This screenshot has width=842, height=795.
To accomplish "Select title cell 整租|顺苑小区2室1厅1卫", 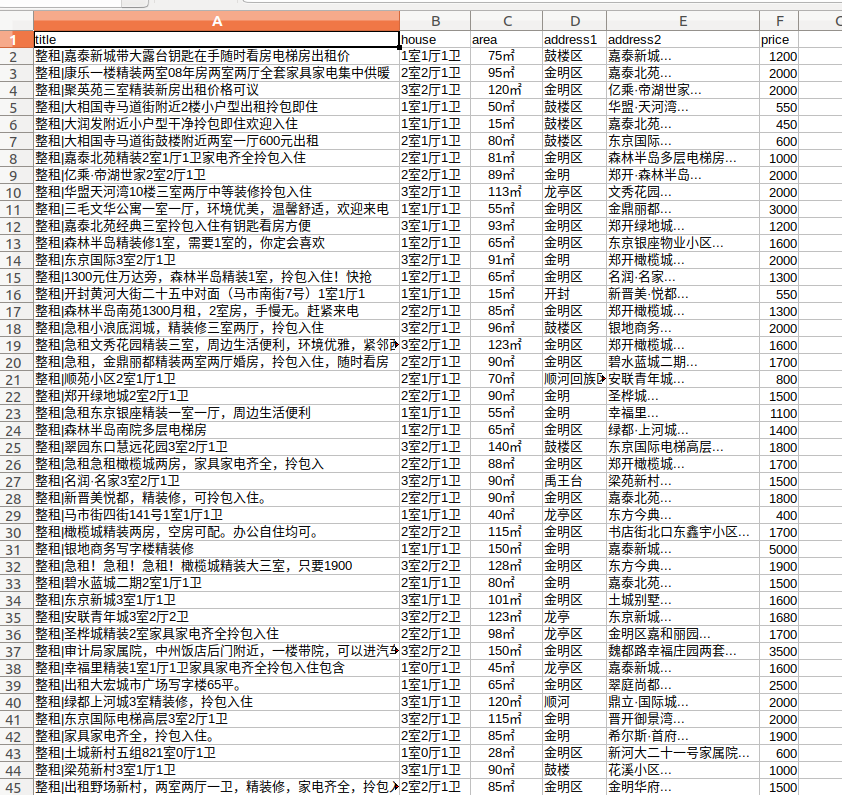I will coord(216,379).
